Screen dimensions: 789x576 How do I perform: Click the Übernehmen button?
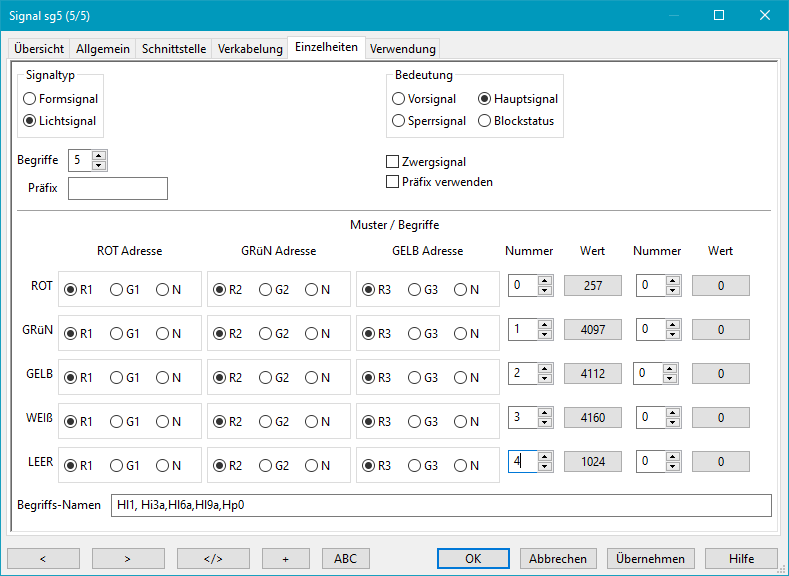coord(650,558)
